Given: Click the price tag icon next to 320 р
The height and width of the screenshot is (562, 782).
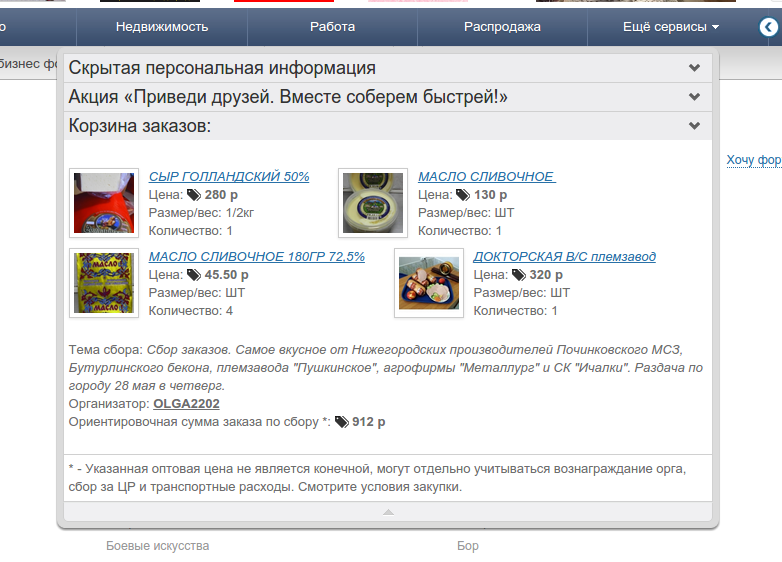Looking at the screenshot, I should click(518, 274).
